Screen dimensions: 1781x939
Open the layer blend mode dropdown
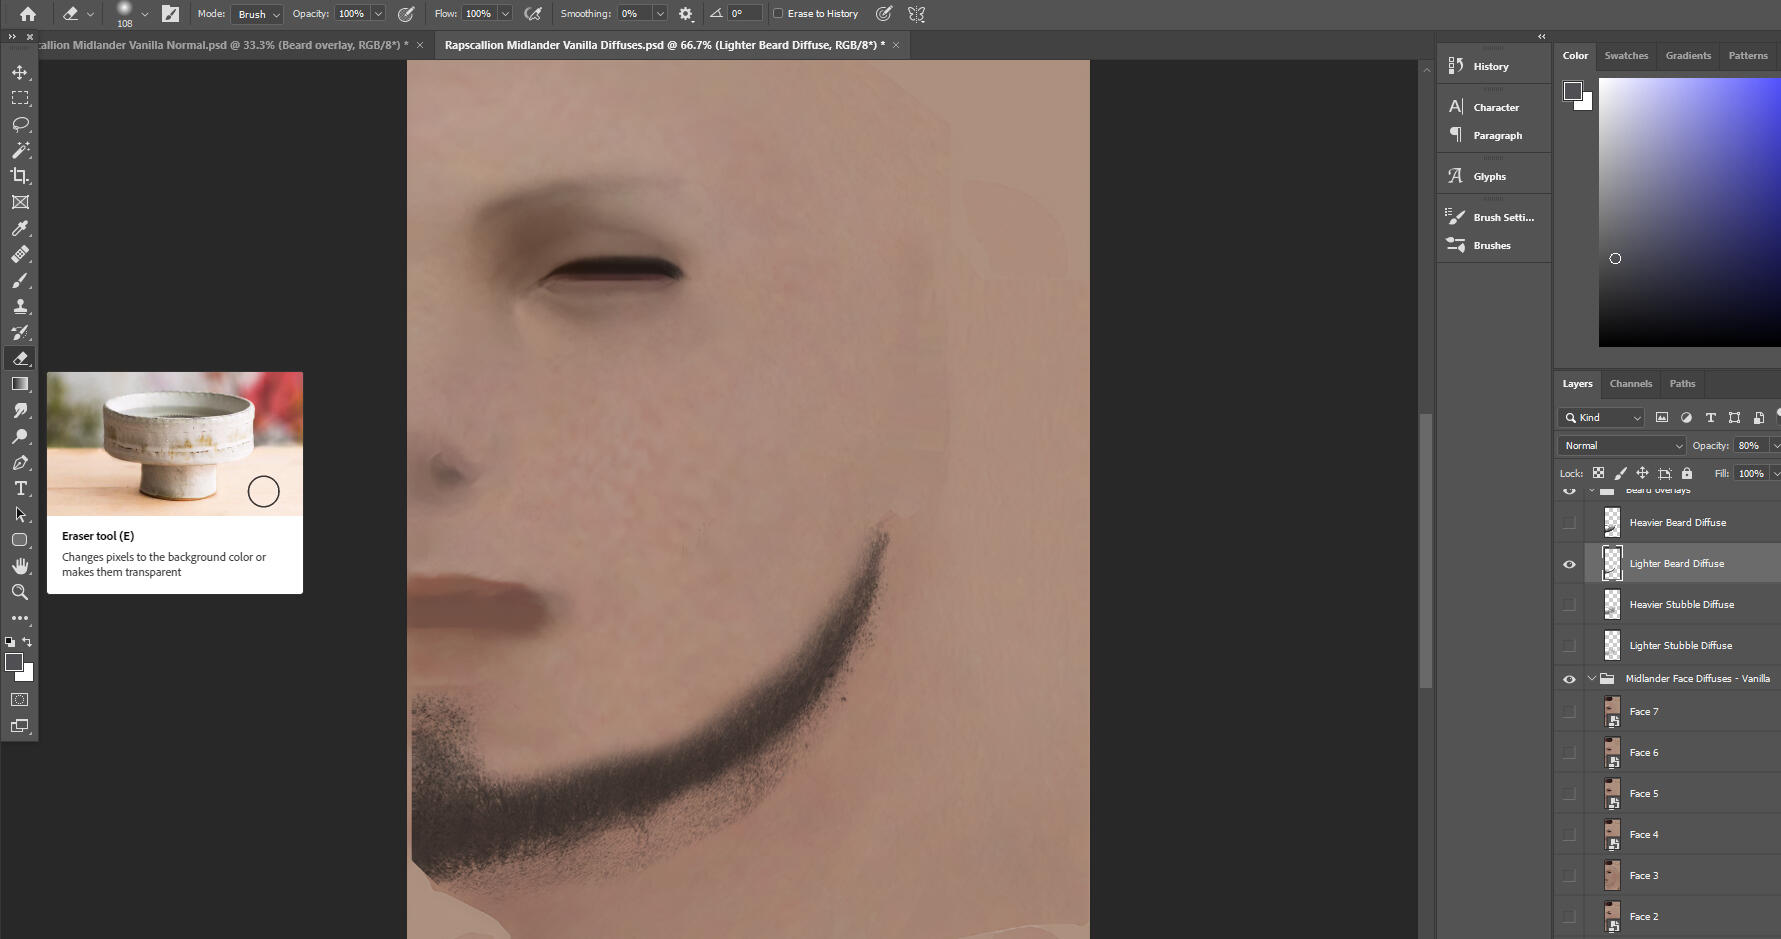coord(1620,445)
